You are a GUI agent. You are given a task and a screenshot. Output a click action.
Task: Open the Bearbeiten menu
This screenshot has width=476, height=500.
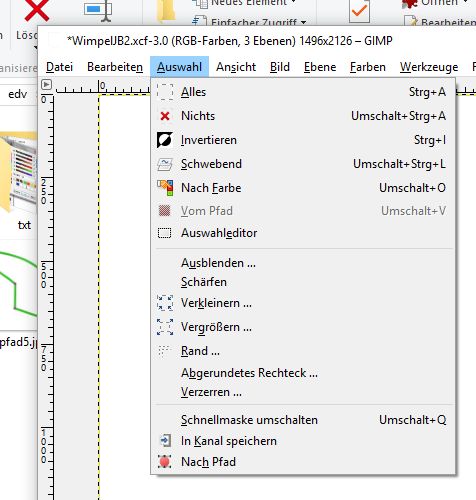coord(115,67)
